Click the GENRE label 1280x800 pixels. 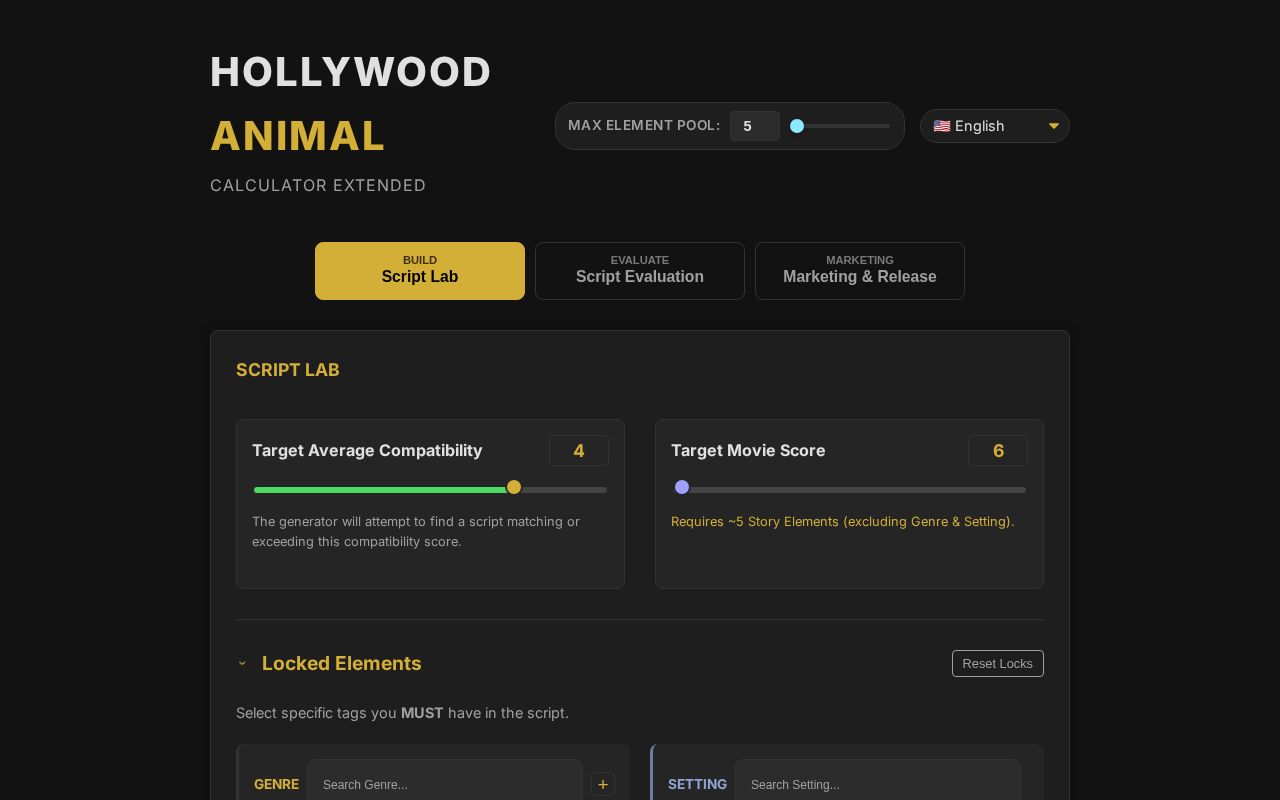[x=276, y=784]
